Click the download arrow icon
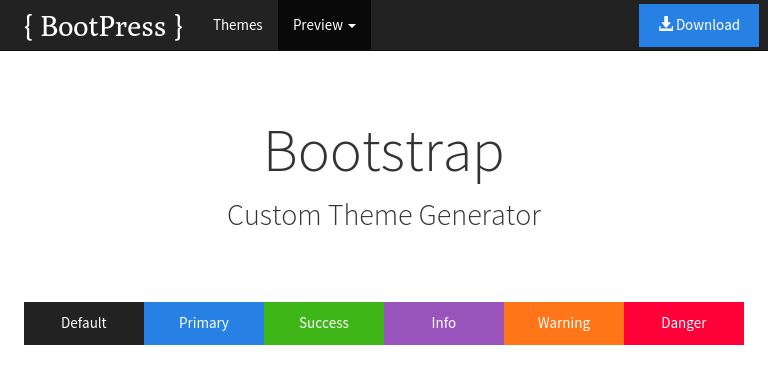 click(666, 24)
